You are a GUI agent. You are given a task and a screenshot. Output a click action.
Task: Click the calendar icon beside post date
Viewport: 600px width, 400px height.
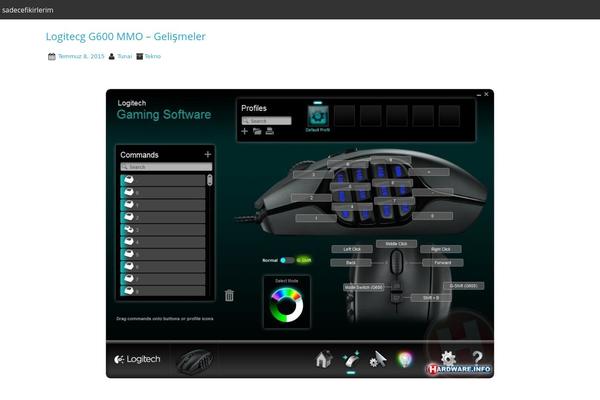click(x=52, y=57)
